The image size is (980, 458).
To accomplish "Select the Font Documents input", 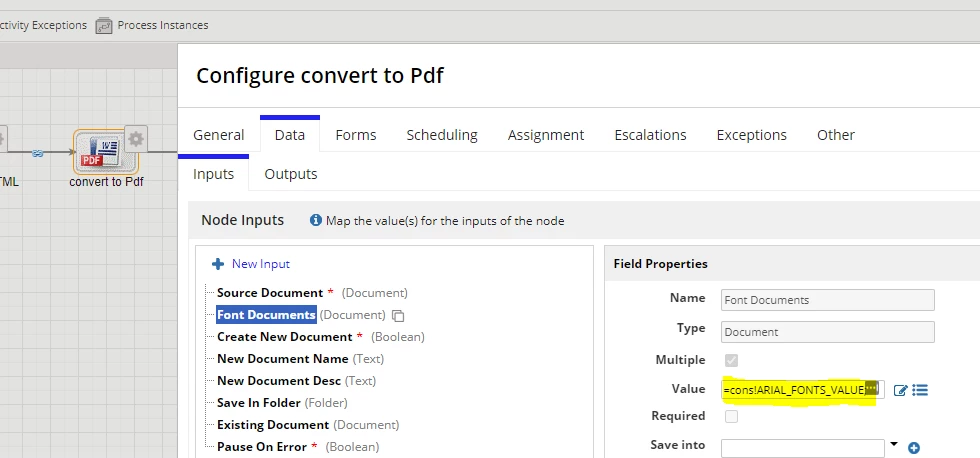I will 266,315.
